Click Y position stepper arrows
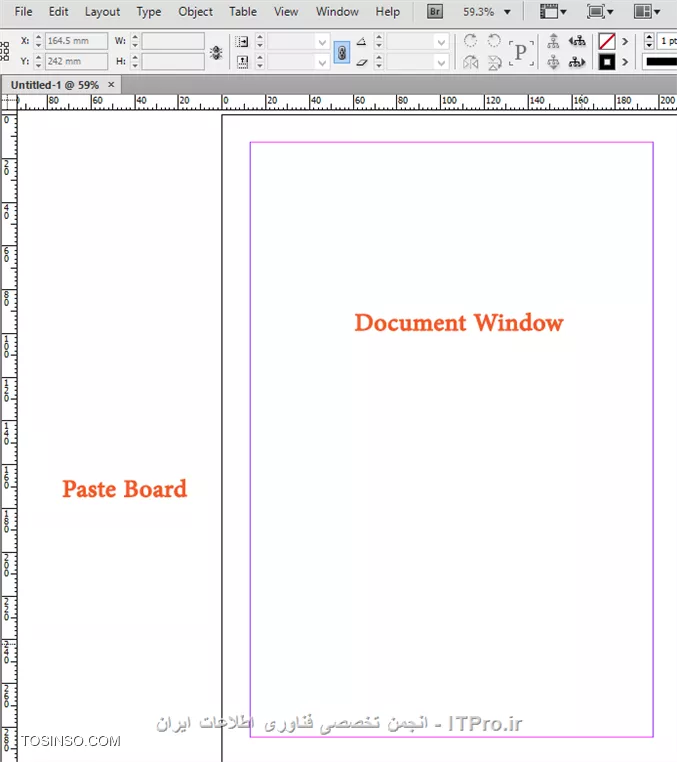The width and height of the screenshot is (677, 762). point(38,61)
